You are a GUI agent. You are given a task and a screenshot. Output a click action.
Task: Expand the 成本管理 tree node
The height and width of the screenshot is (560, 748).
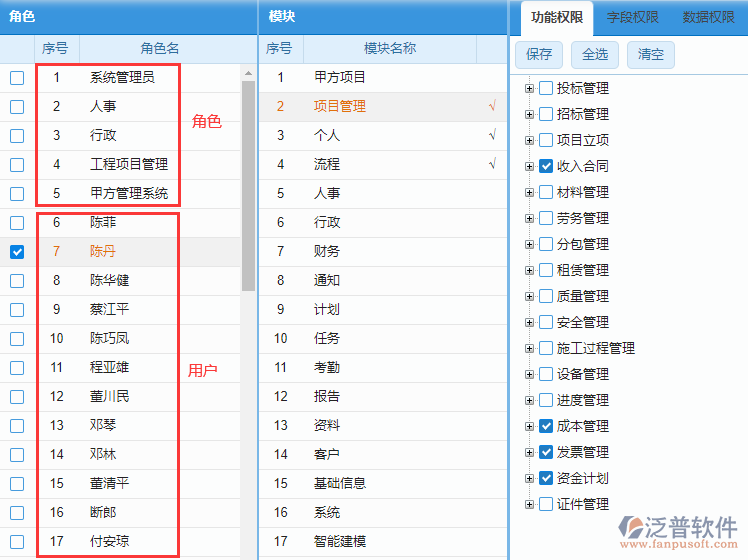tap(529, 426)
